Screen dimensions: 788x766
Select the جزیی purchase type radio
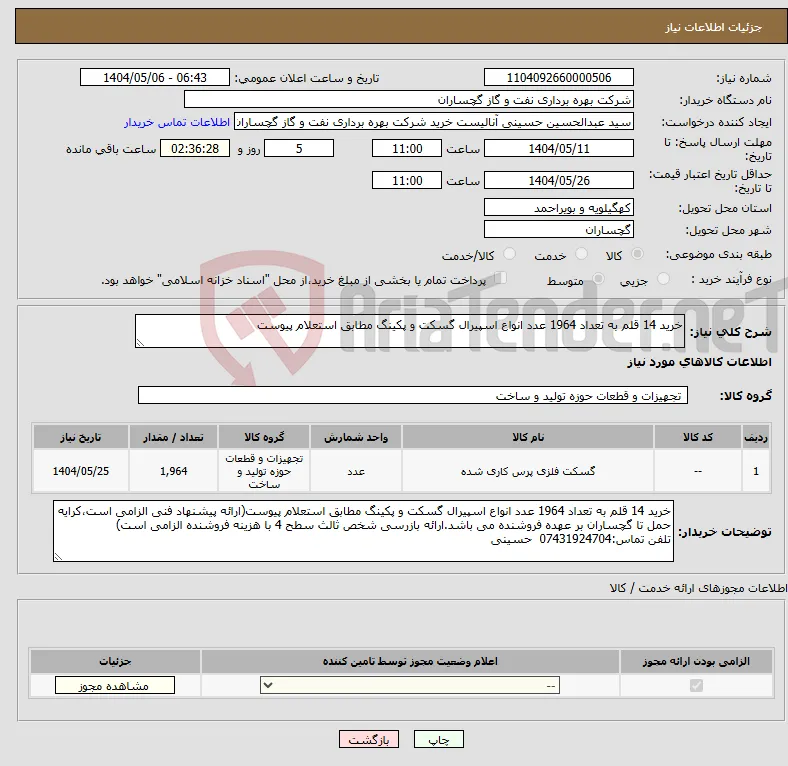pos(663,279)
